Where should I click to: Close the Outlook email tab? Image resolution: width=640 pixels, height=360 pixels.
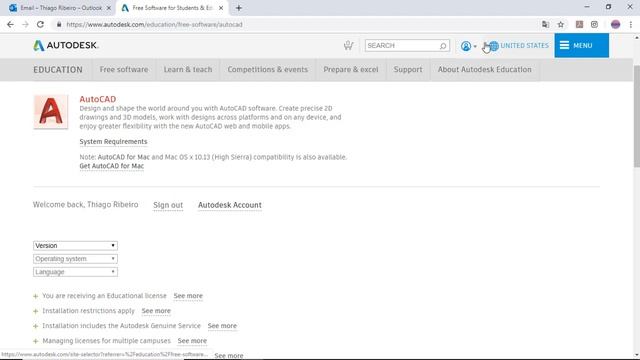109,8
